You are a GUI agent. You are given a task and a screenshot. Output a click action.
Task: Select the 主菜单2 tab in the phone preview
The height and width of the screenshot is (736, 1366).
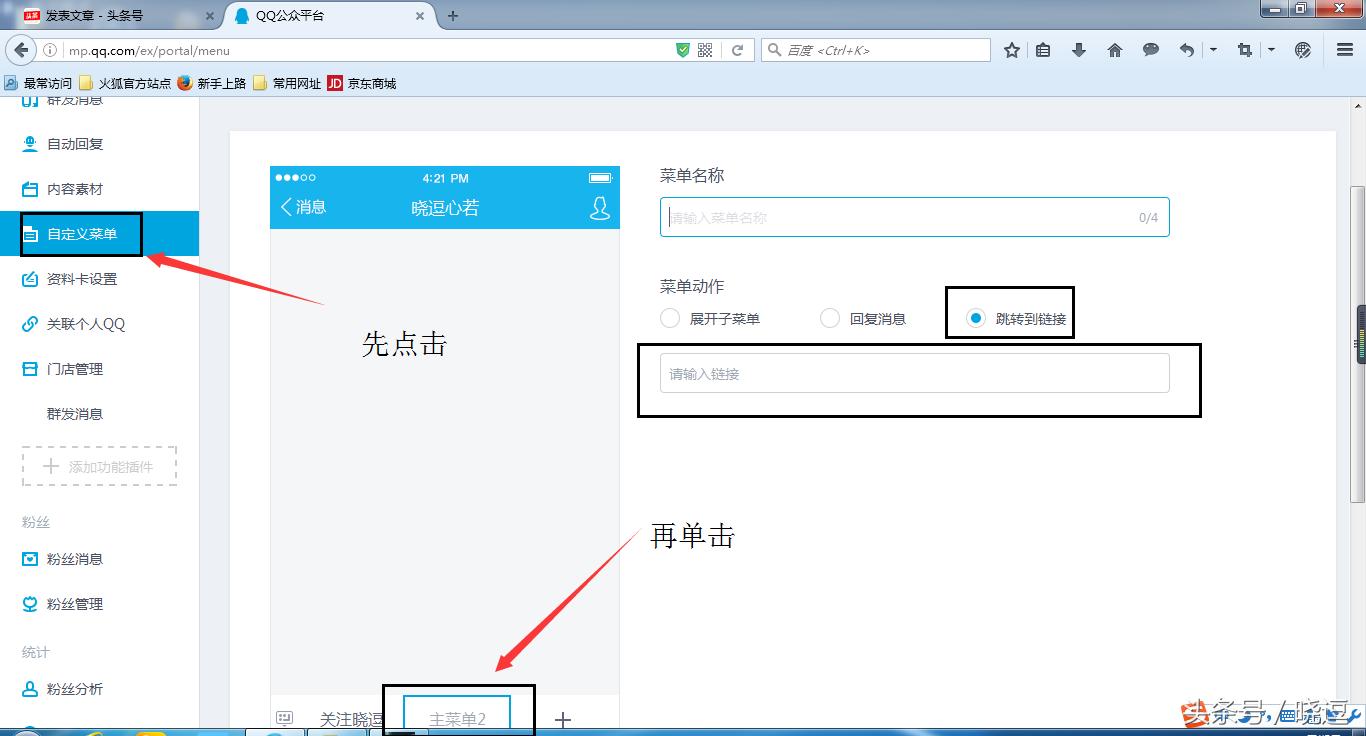click(x=458, y=716)
